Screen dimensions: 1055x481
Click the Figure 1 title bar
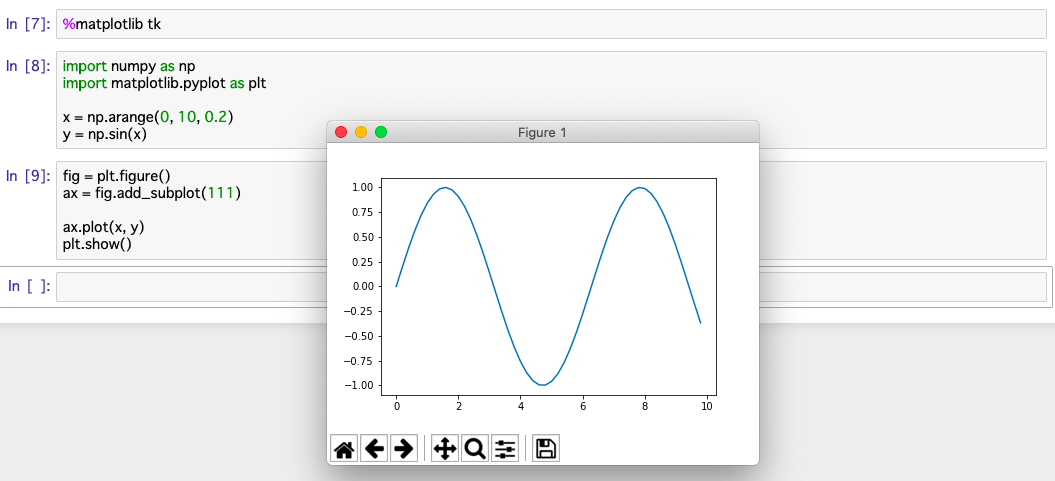[542, 133]
